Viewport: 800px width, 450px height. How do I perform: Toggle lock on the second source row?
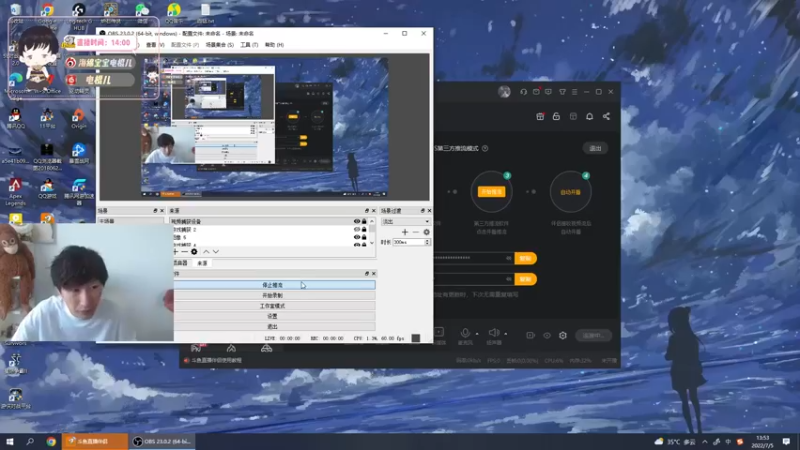point(364,230)
